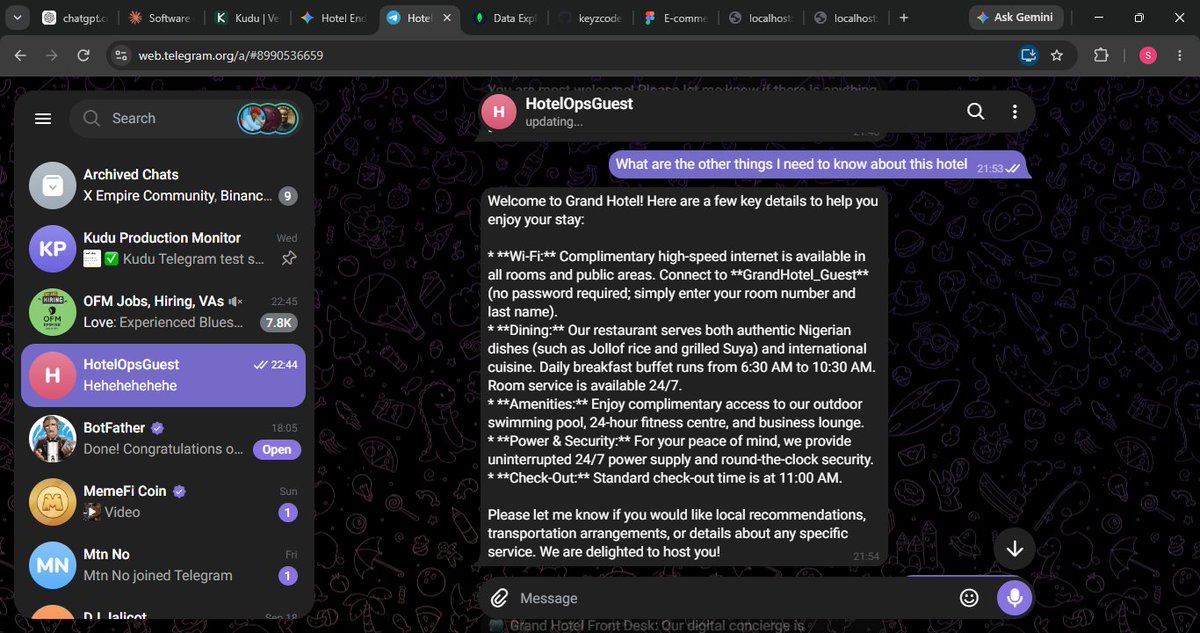Record a voice message with microphone button
The image size is (1200, 633).
coord(1014,598)
